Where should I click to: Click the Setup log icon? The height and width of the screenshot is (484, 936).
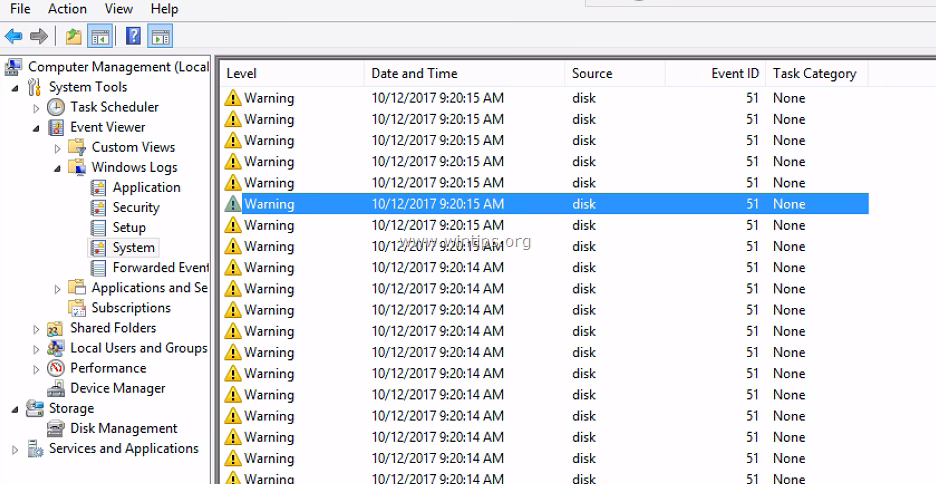click(98, 227)
